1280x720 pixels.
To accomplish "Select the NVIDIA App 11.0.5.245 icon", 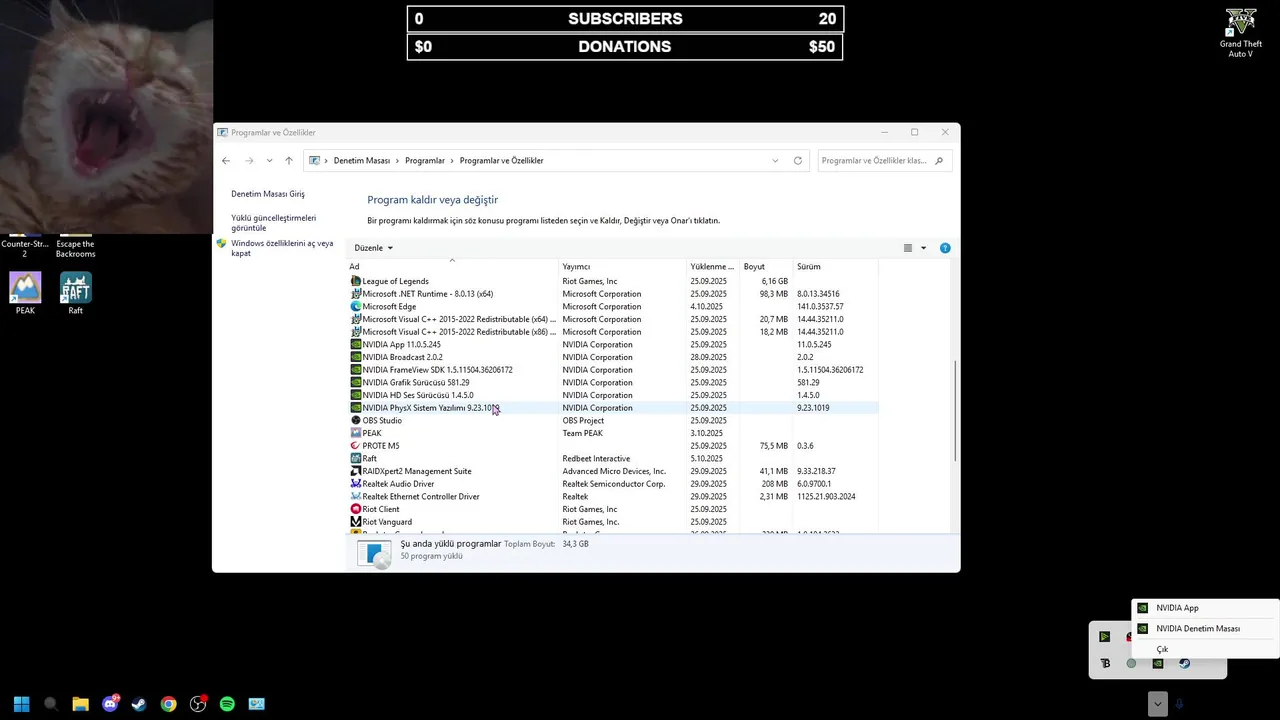I will 356,345.
